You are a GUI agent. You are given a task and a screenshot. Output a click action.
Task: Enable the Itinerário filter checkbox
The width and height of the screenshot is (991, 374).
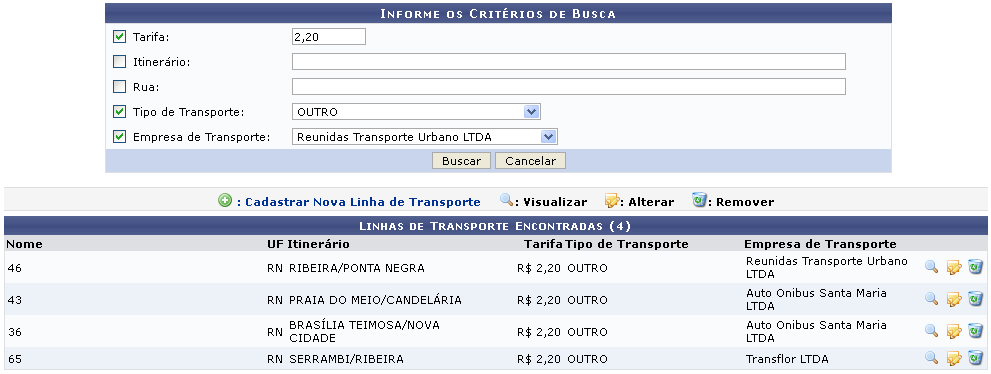119,61
